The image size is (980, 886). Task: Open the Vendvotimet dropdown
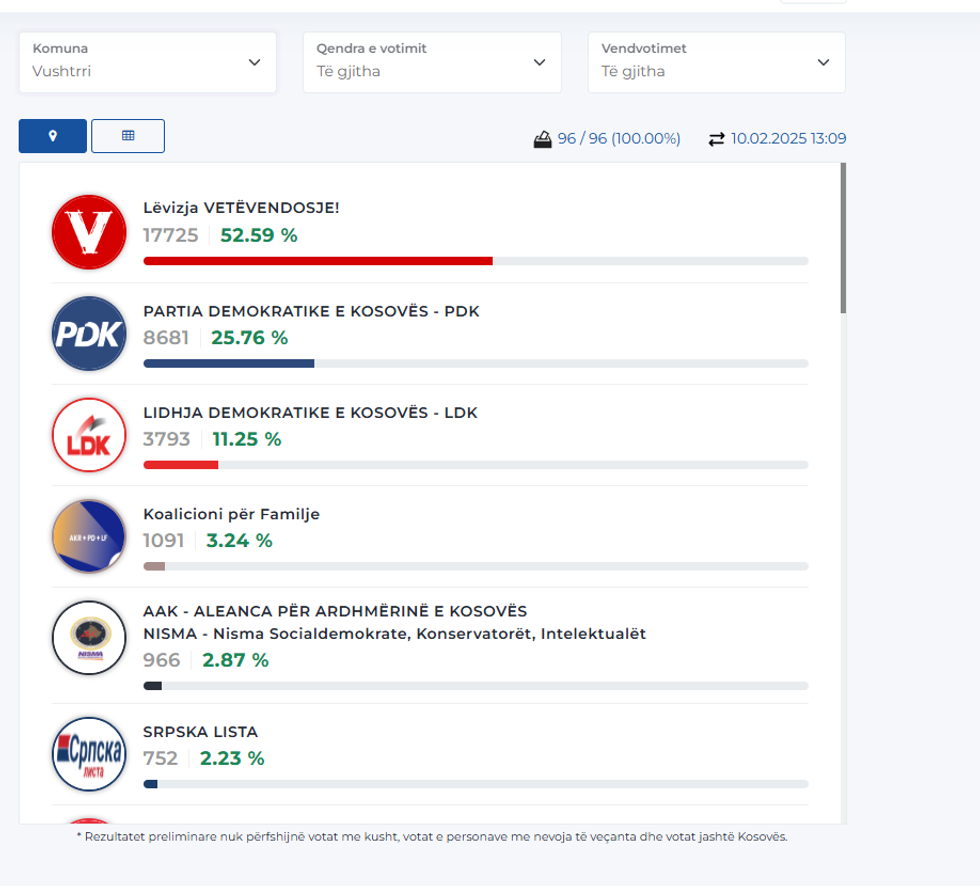coord(716,62)
